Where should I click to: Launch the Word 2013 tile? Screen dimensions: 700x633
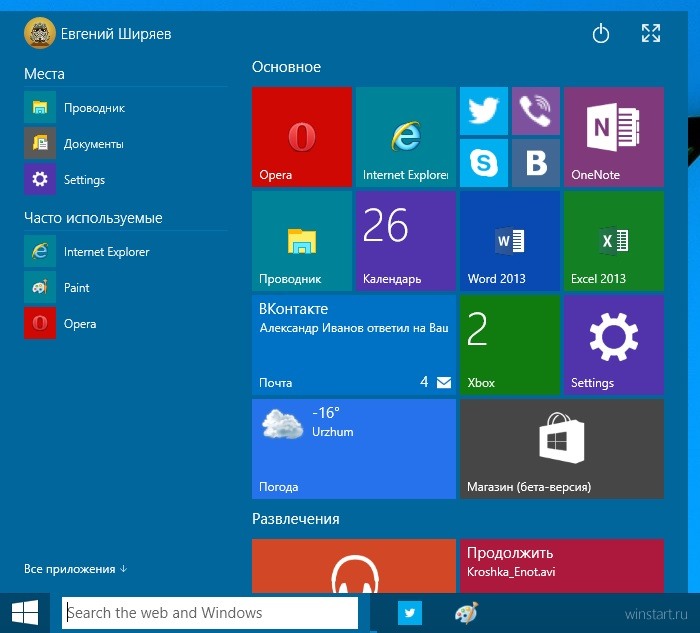click(510, 241)
